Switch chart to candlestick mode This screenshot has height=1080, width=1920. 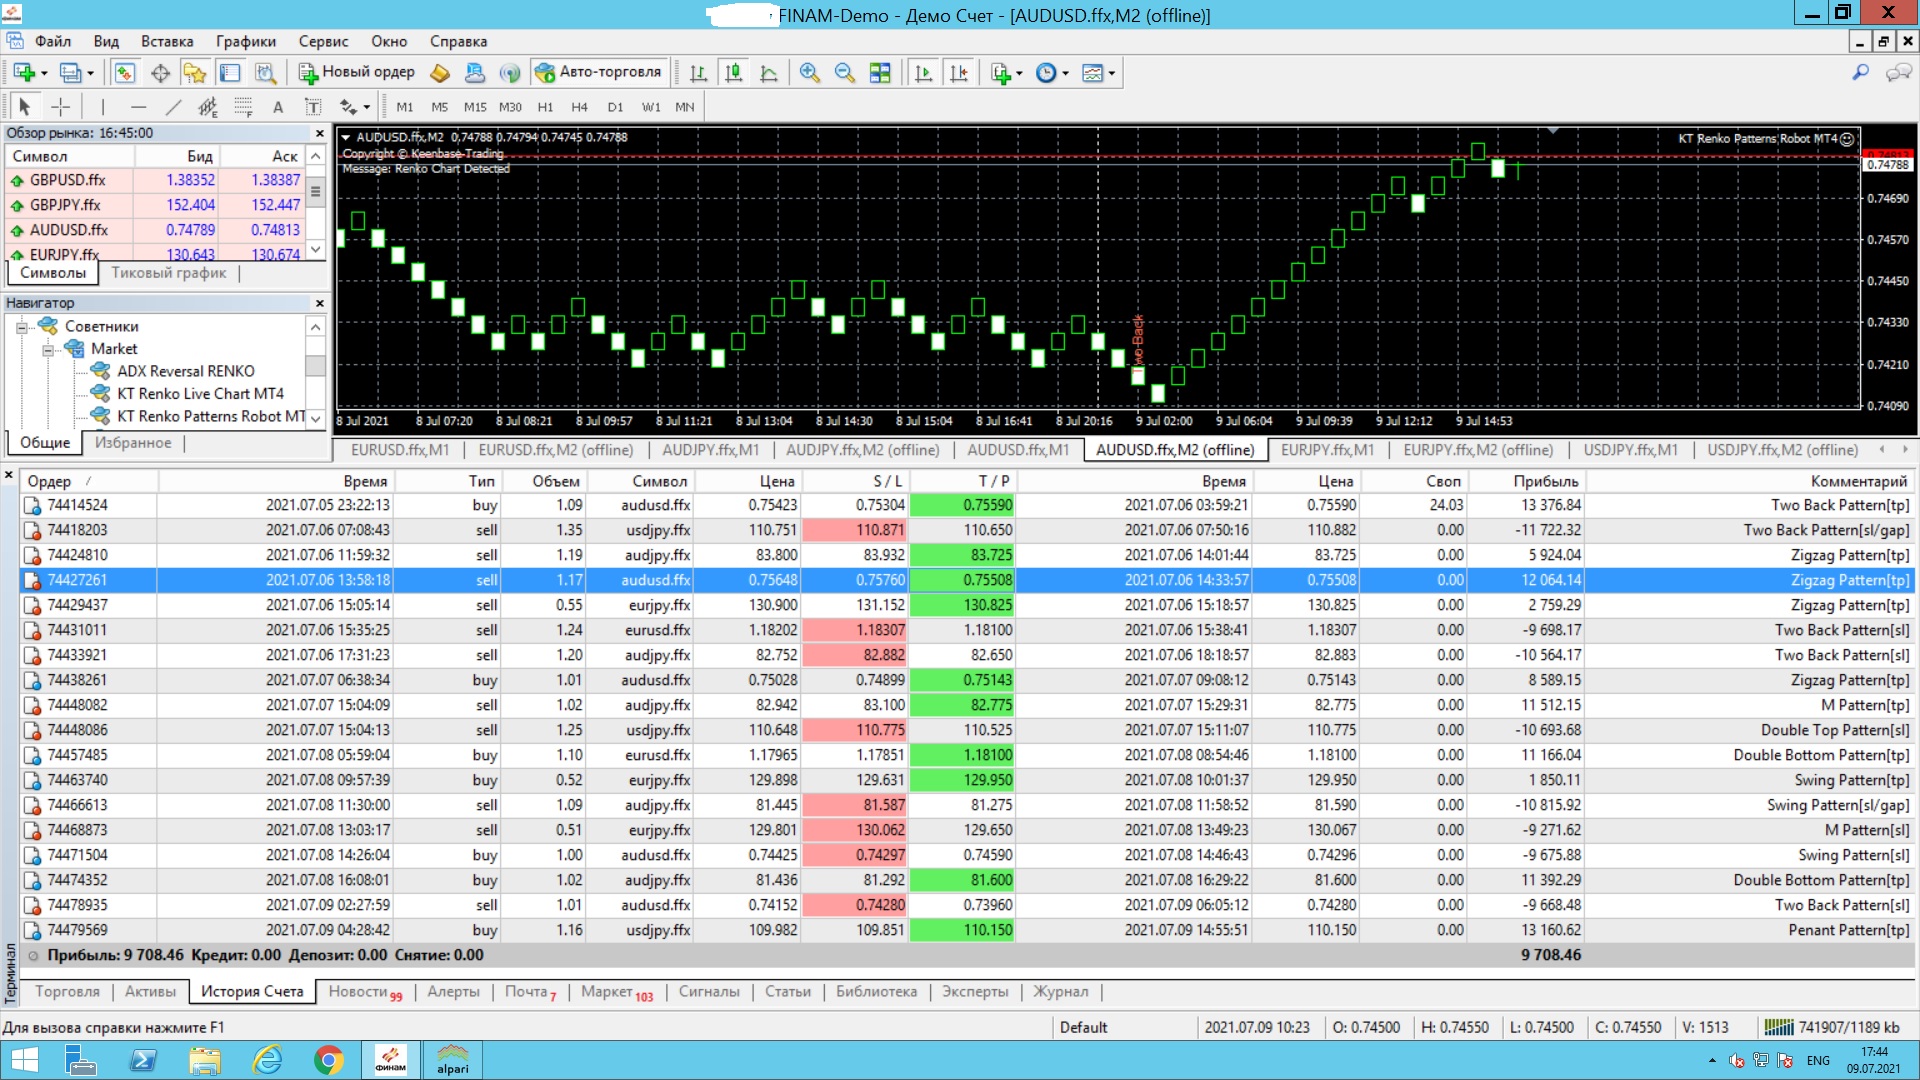[x=733, y=73]
